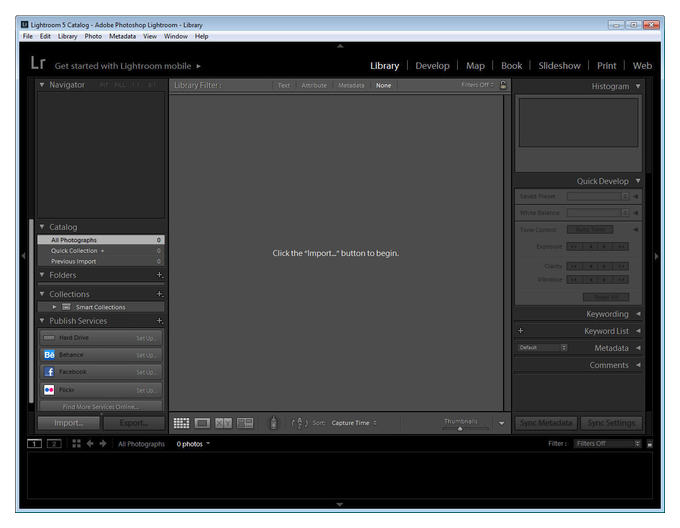The width and height of the screenshot is (680, 528).
Task: Switch to Compare view icon
Action: tap(223, 423)
